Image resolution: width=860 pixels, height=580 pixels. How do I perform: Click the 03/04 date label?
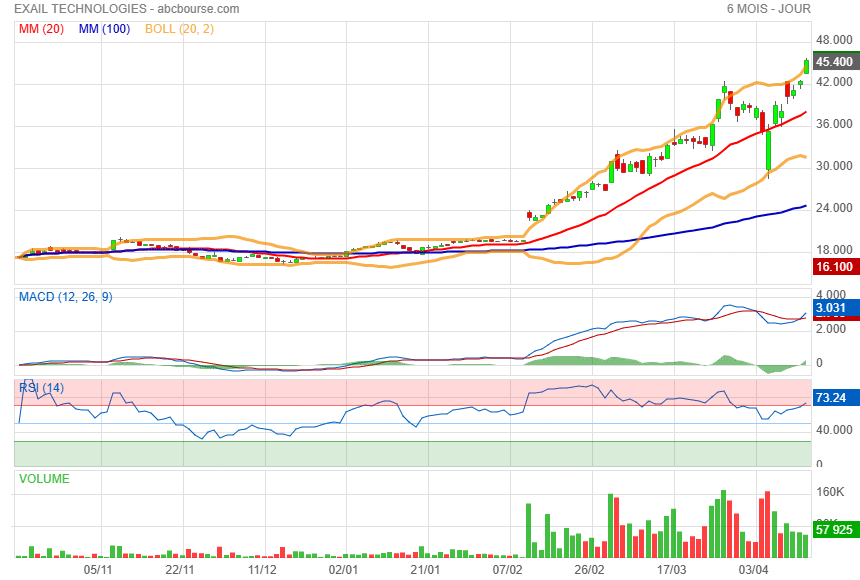click(753, 570)
